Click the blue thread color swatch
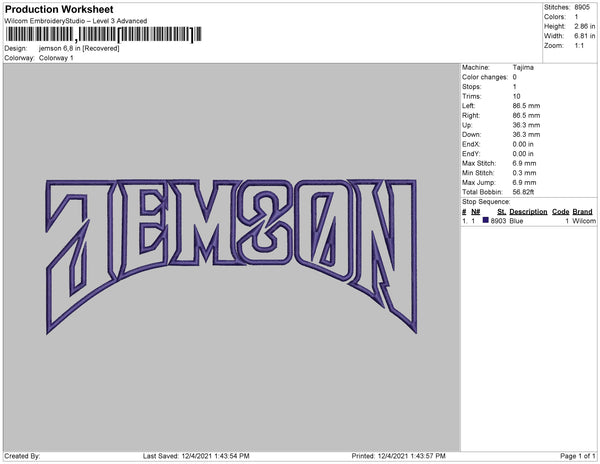The height and width of the screenshot is (464, 600). 486,220
